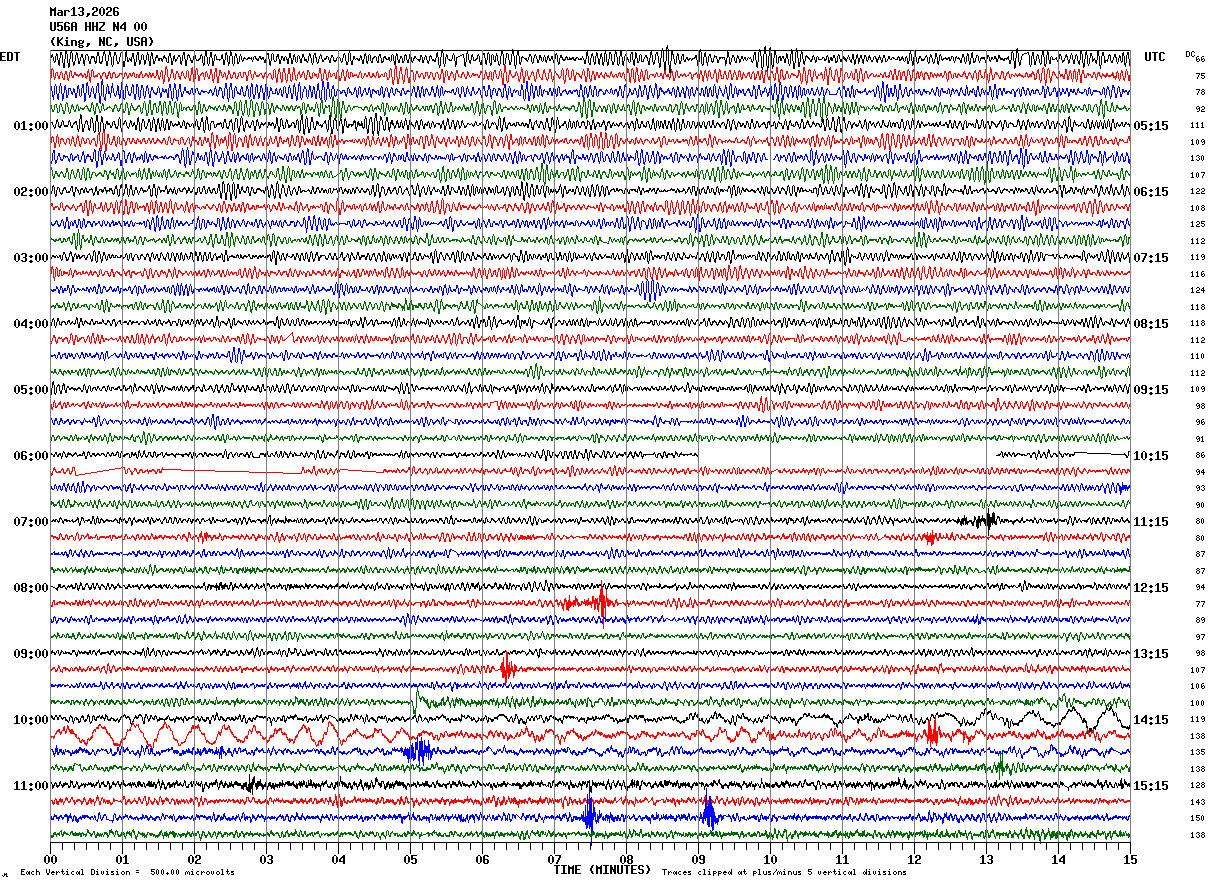The image size is (1210, 886).
Task: Click the 07:00 EDT row label
Action: [x=31, y=522]
